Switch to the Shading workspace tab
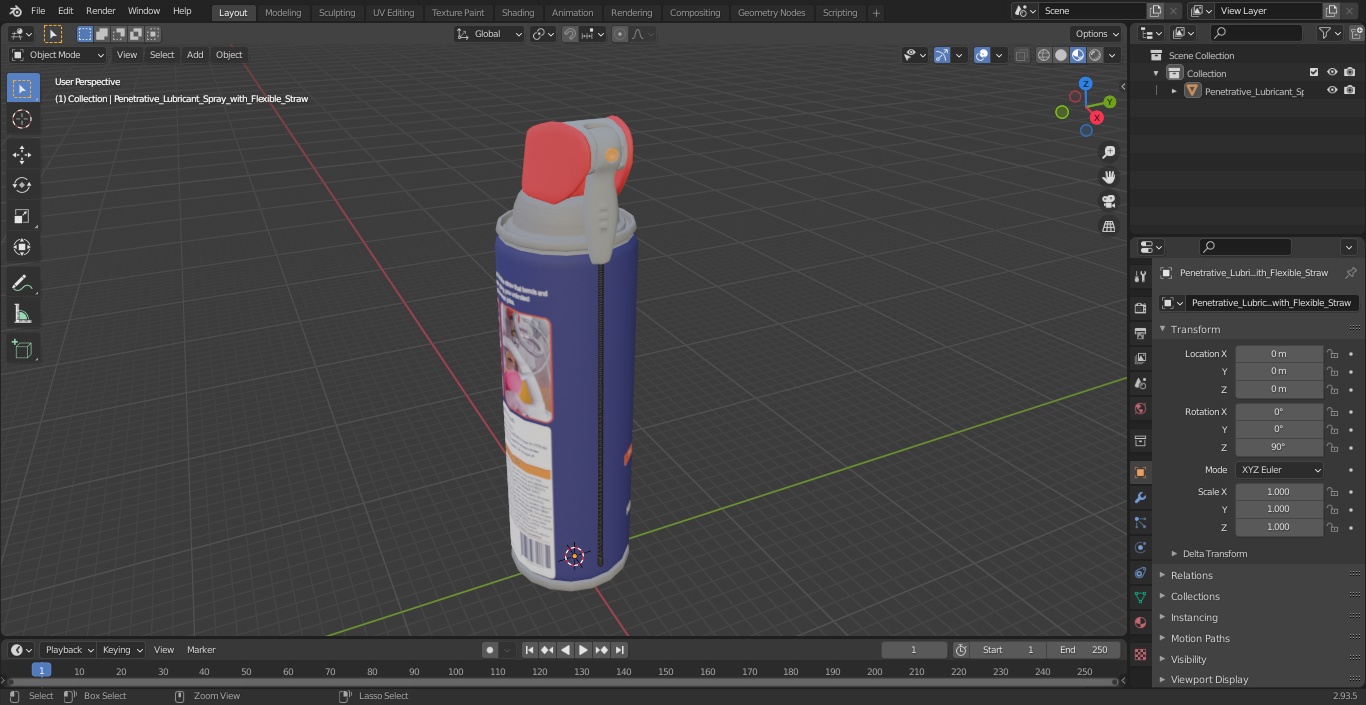 (x=517, y=12)
